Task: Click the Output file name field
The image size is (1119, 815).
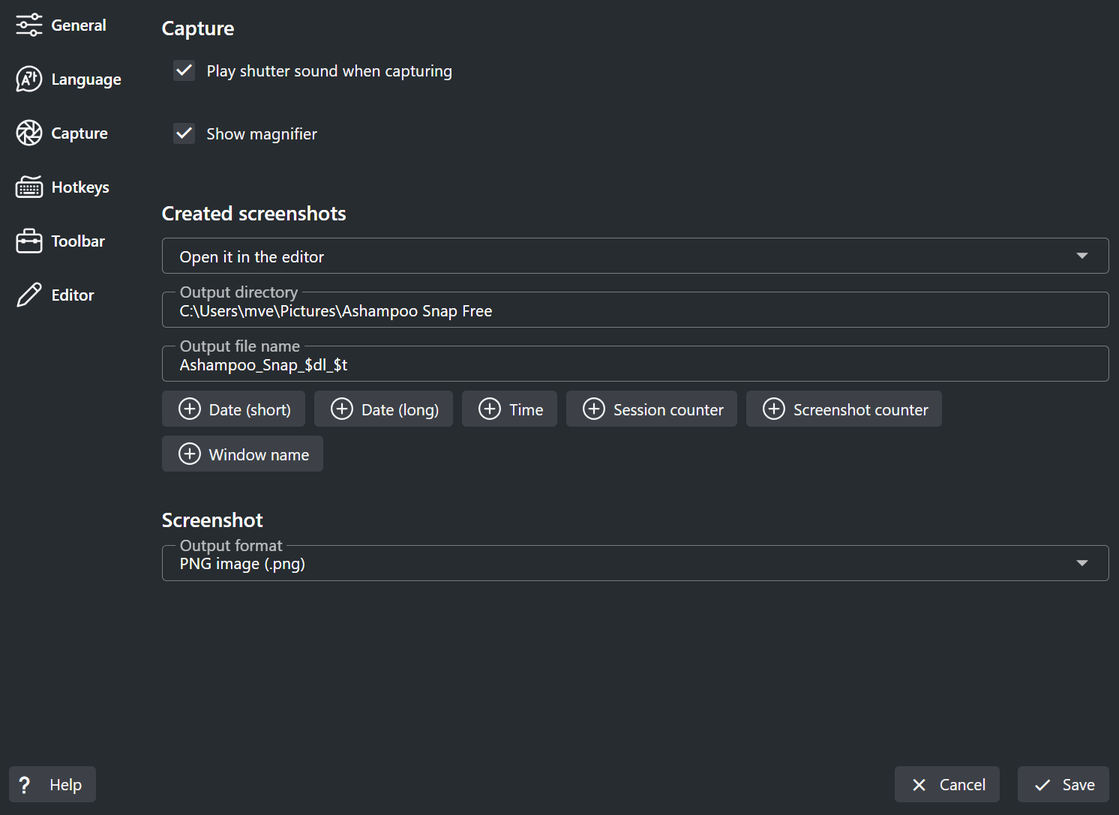Action: click(x=635, y=364)
